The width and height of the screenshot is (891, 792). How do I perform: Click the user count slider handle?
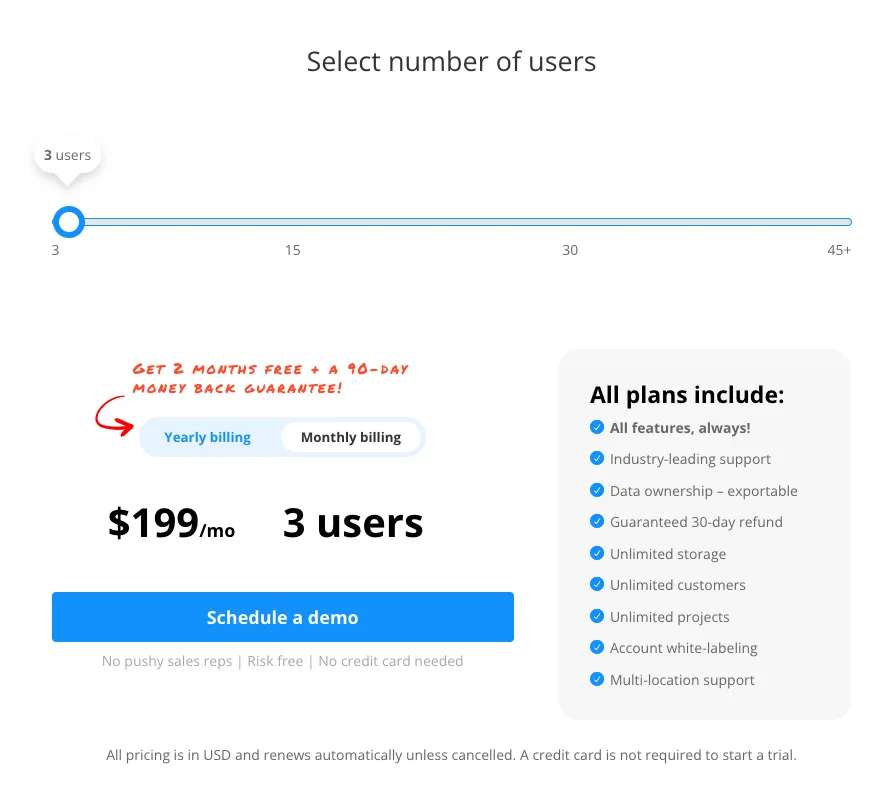click(x=68, y=222)
